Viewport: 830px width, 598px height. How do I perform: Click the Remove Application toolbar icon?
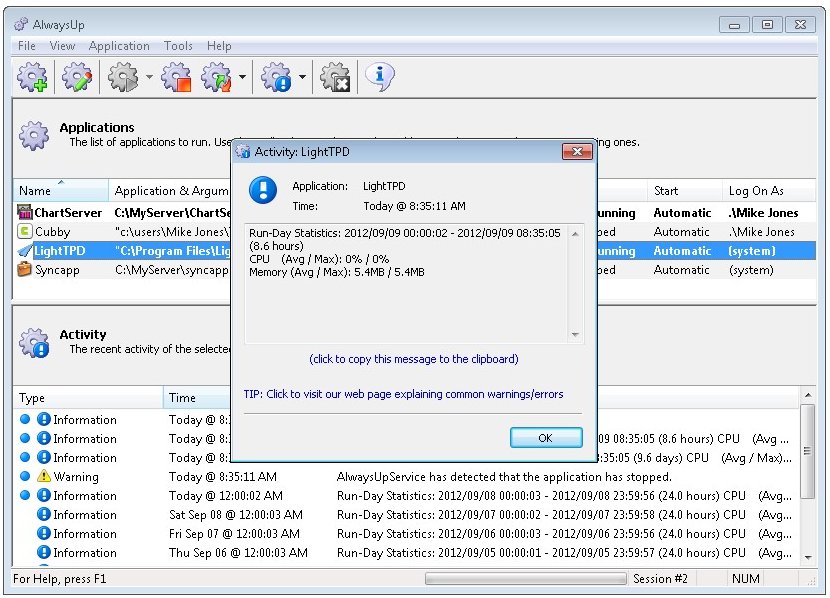[338, 77]
